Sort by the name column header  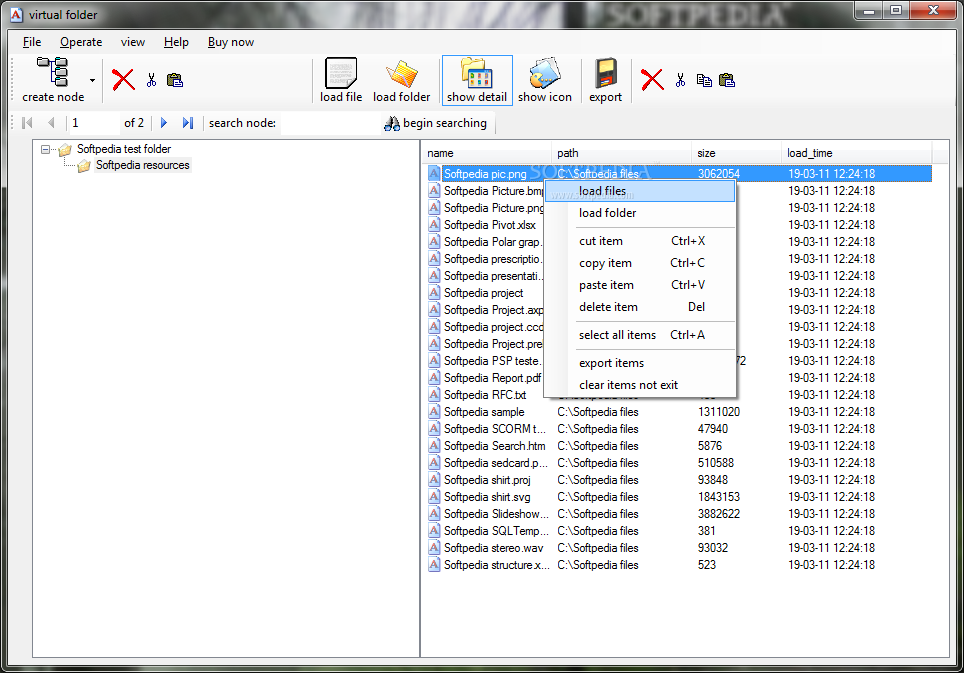point(486,153)
